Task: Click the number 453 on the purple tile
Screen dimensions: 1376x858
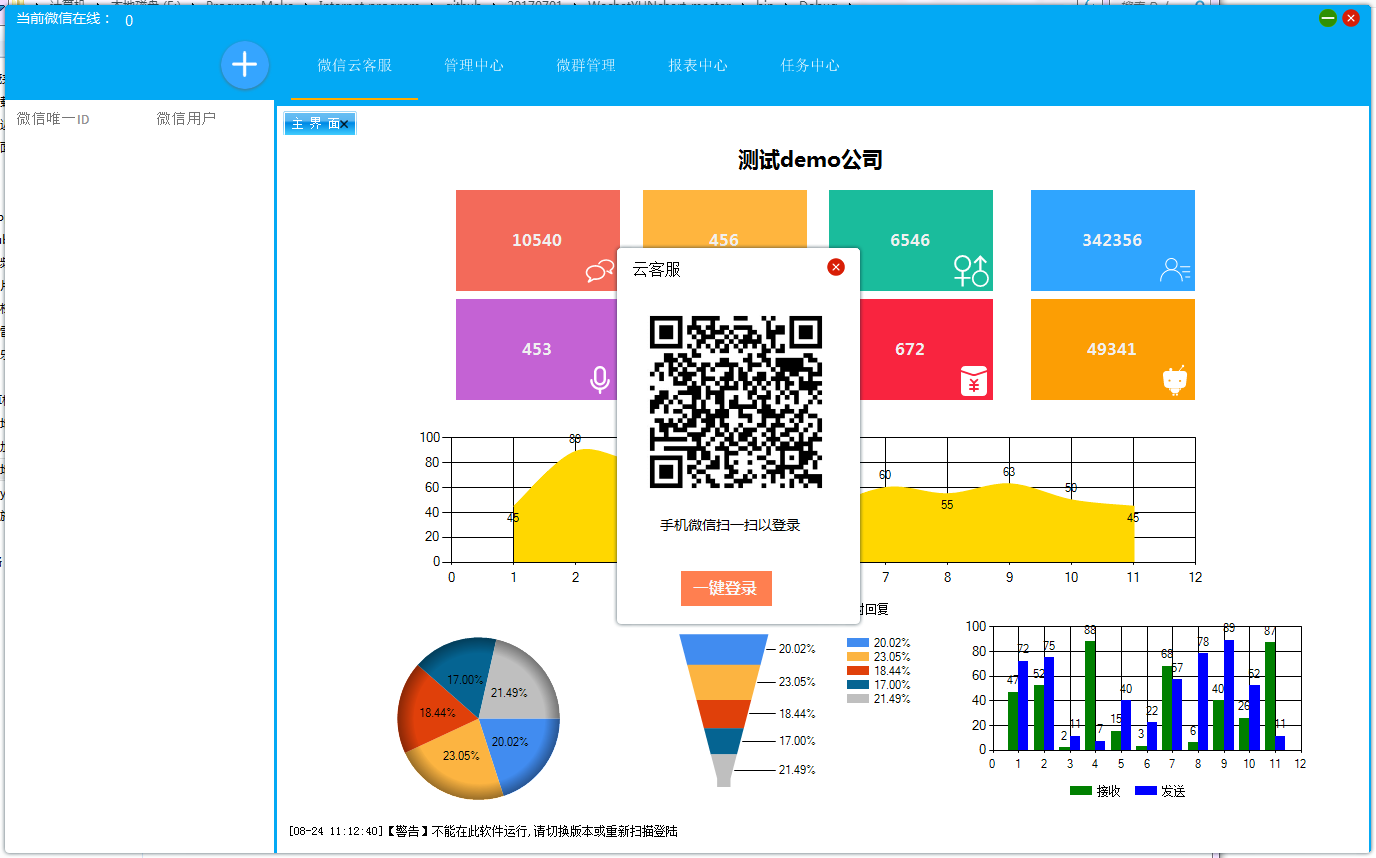Action: pos(537,349)
